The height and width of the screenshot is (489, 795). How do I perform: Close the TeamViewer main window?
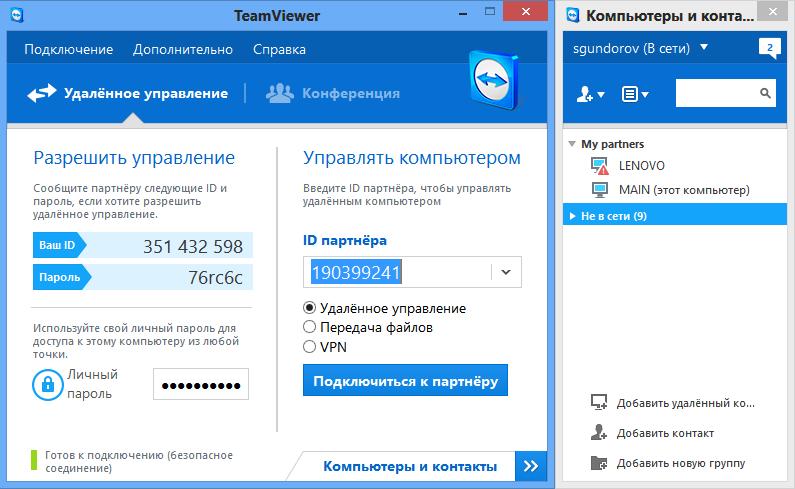pos(526,12)
